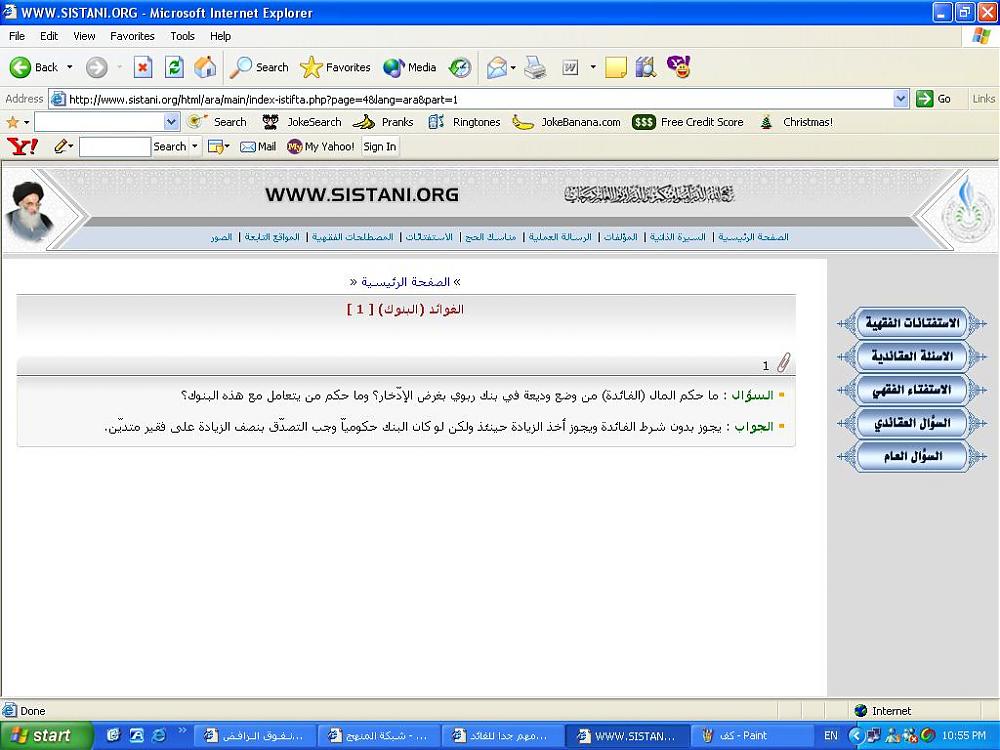The image size is (1000, 750).
Task: Click the Search button on the joke toolbar
Action: [217, 122]
